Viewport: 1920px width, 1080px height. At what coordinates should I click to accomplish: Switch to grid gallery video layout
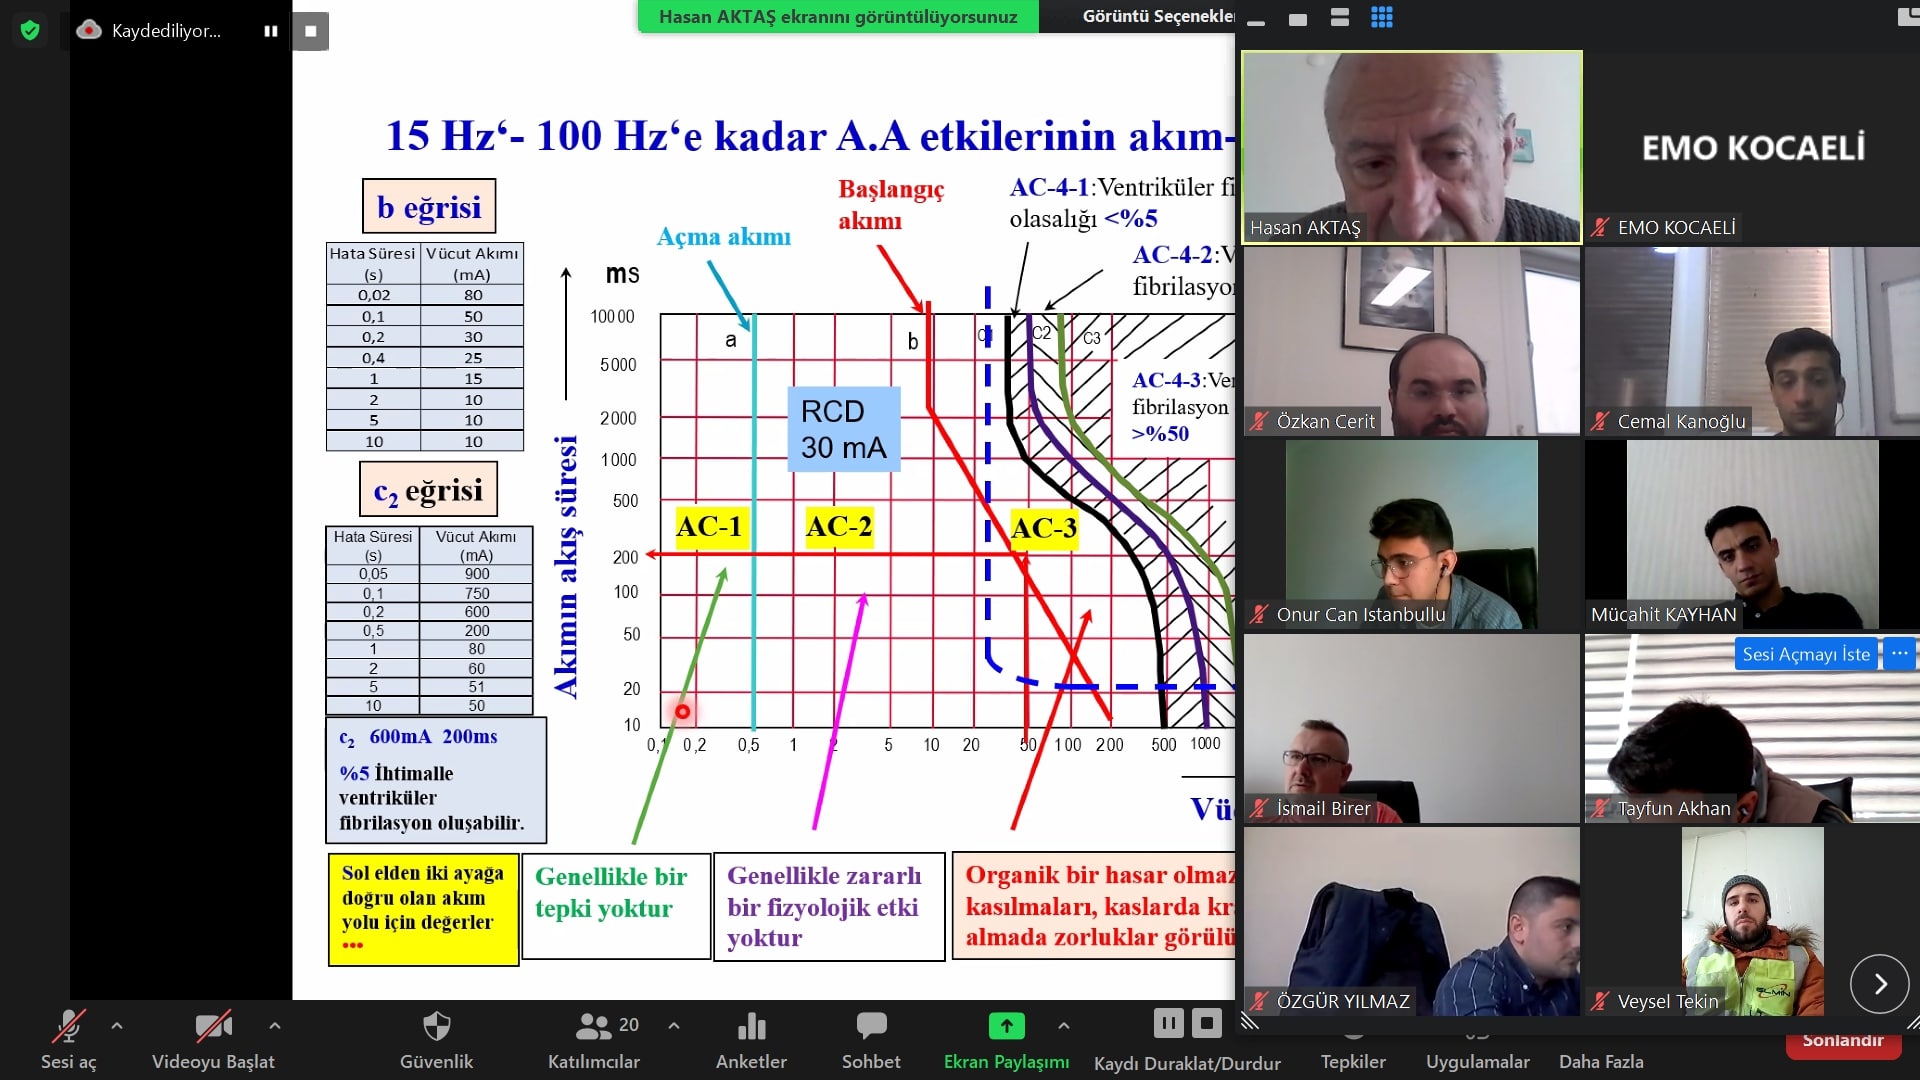[x=1382, y=17]
